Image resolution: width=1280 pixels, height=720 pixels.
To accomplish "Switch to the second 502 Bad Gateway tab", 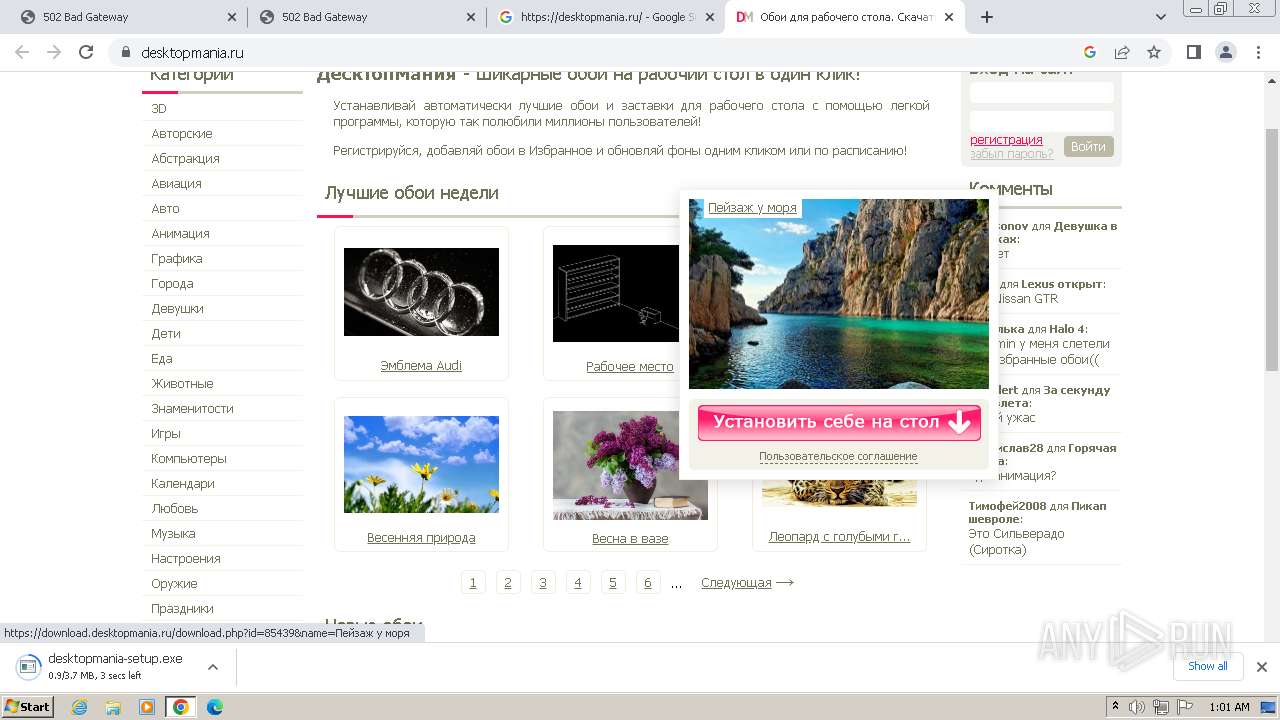I will point(365,17).
